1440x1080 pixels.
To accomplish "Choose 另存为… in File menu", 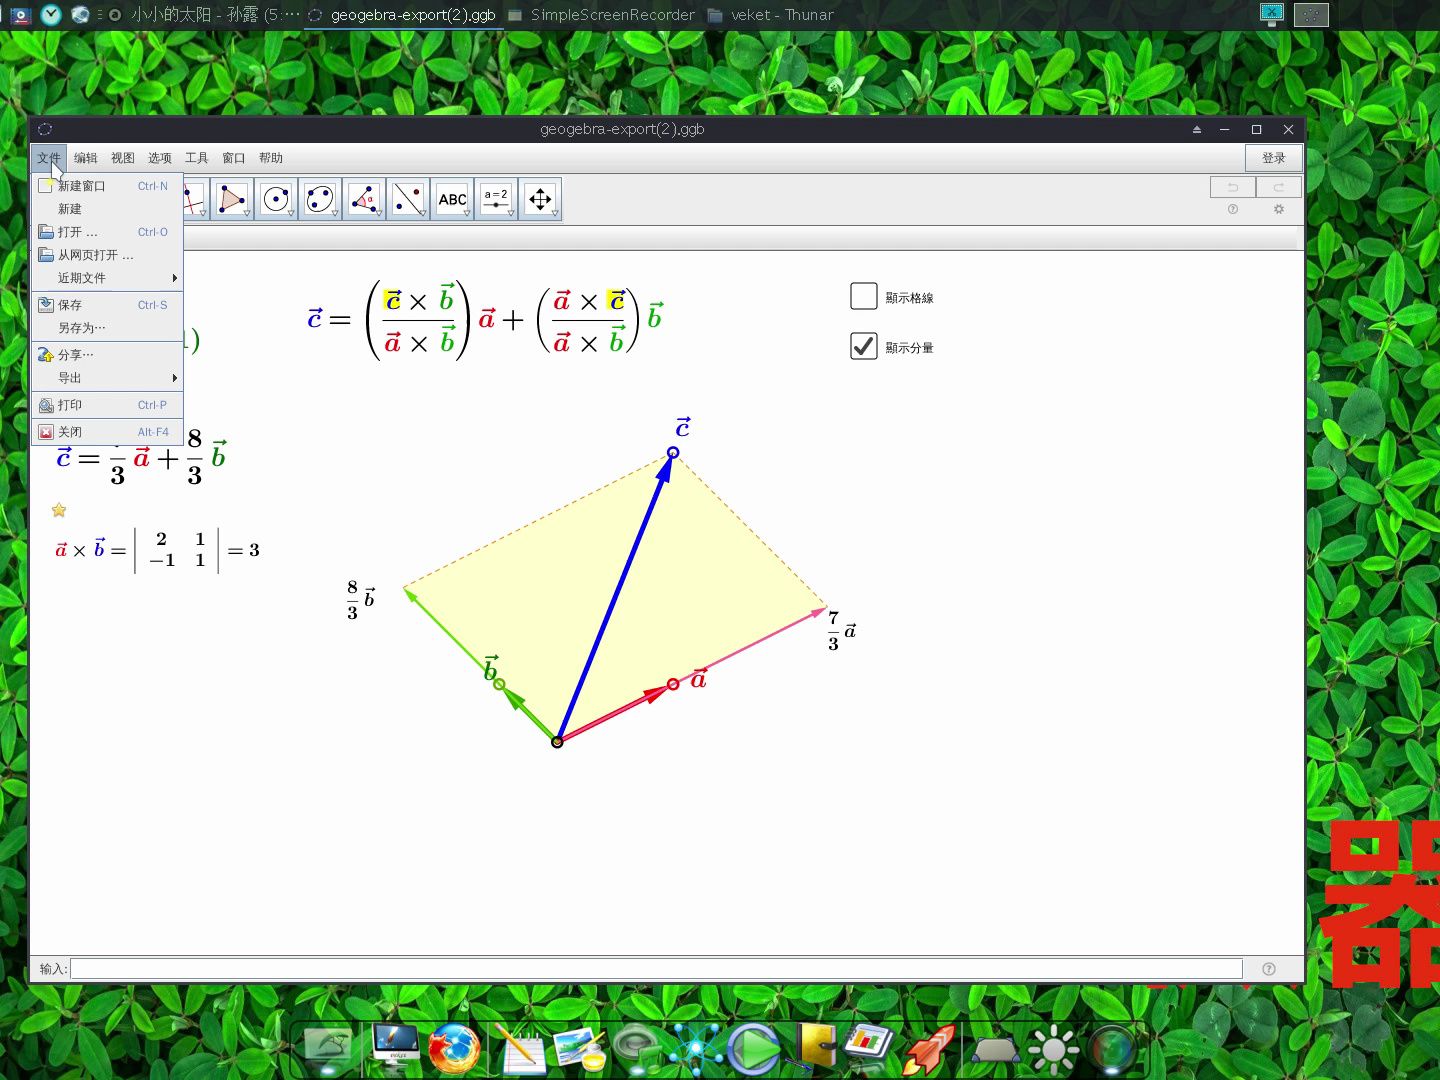I will [x=108, y=328].
